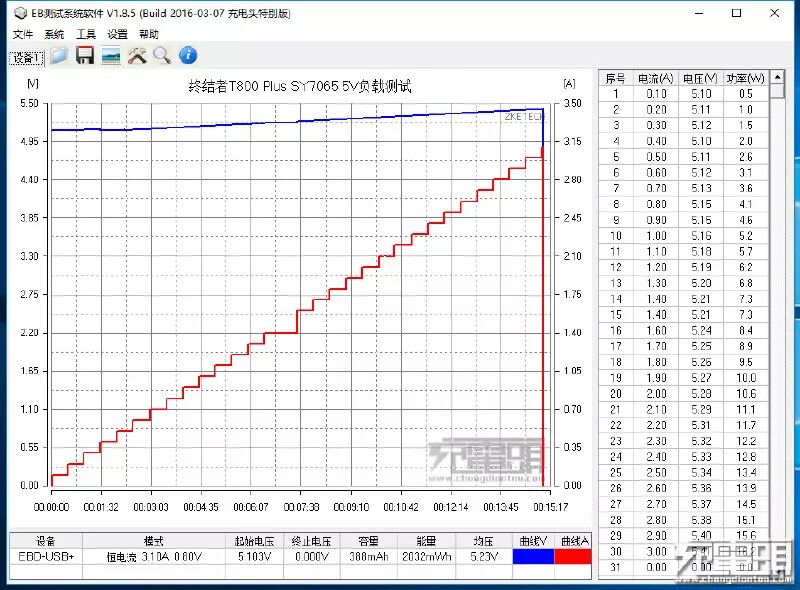Click the [V] voltage axis label
The height and width of the screenshot is (590, 800).
[32, 83]
